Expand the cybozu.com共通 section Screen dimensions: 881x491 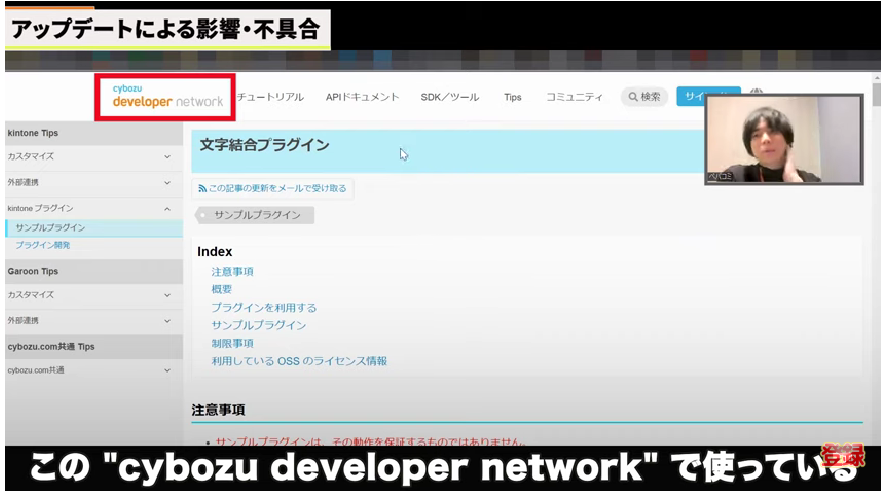tap(167, 371)
